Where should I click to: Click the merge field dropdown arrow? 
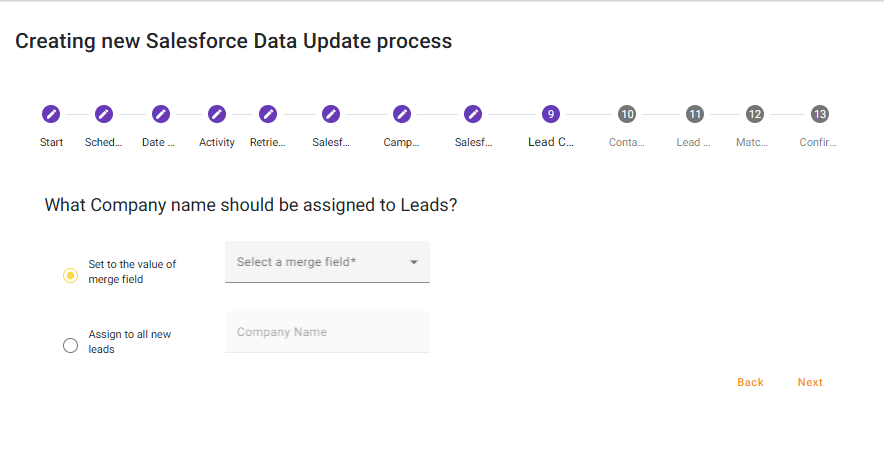pos(414,263)
